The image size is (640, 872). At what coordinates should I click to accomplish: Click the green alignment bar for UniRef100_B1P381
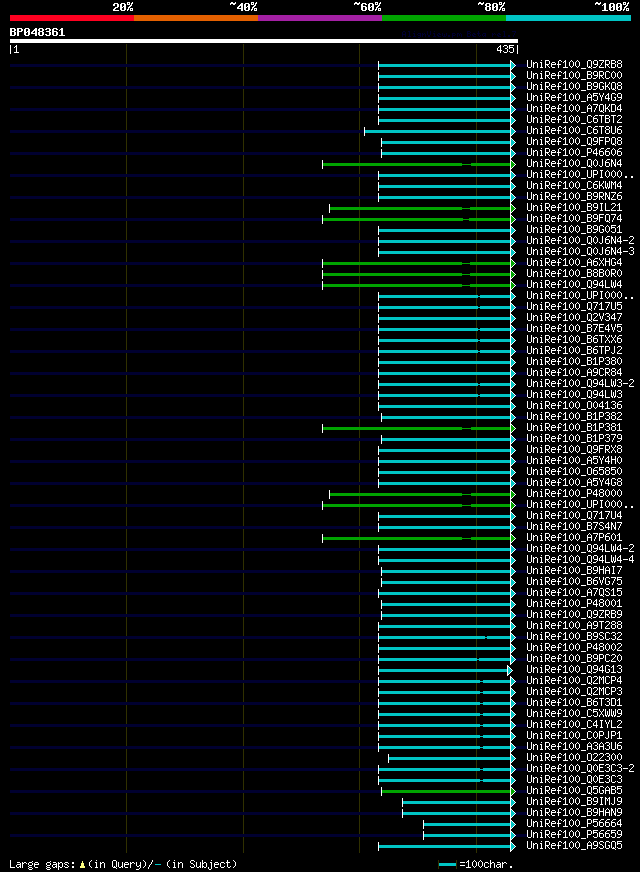click(x=417, y=429)
